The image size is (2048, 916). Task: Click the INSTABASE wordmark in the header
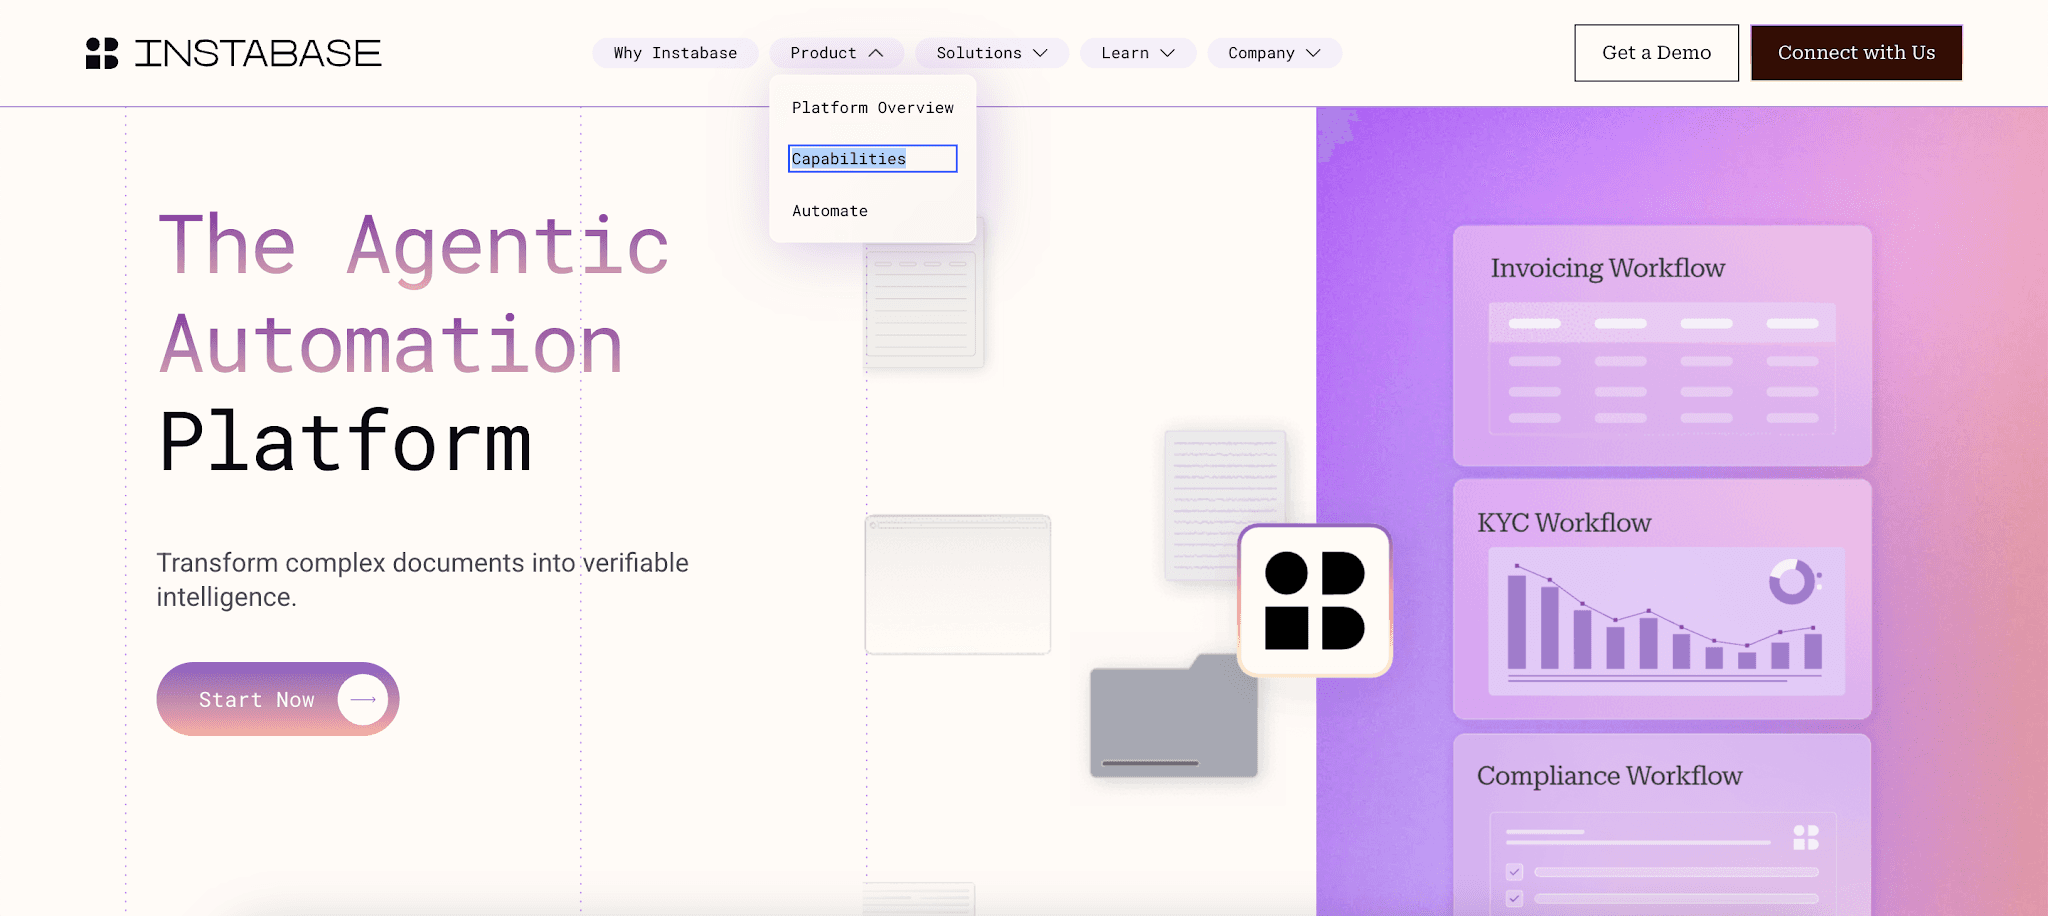(258, 53)
